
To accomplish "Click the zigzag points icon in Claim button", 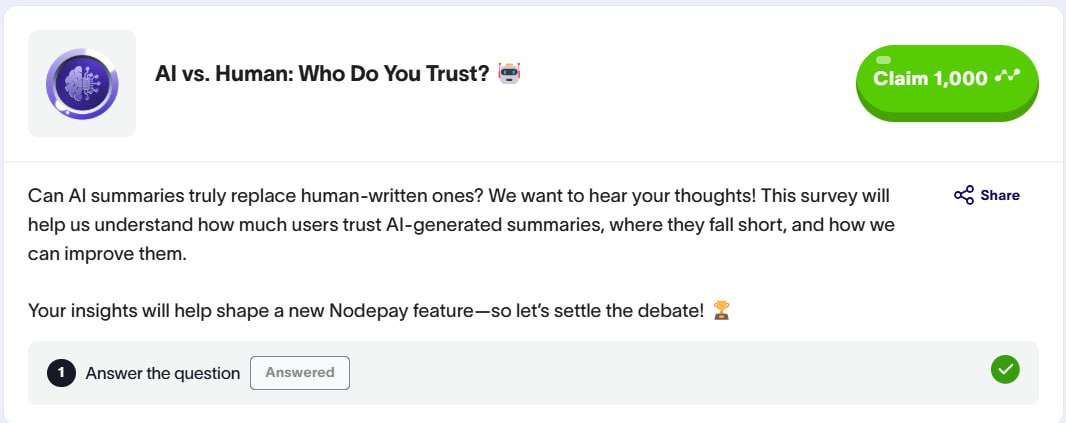I will click(1008, 78).
